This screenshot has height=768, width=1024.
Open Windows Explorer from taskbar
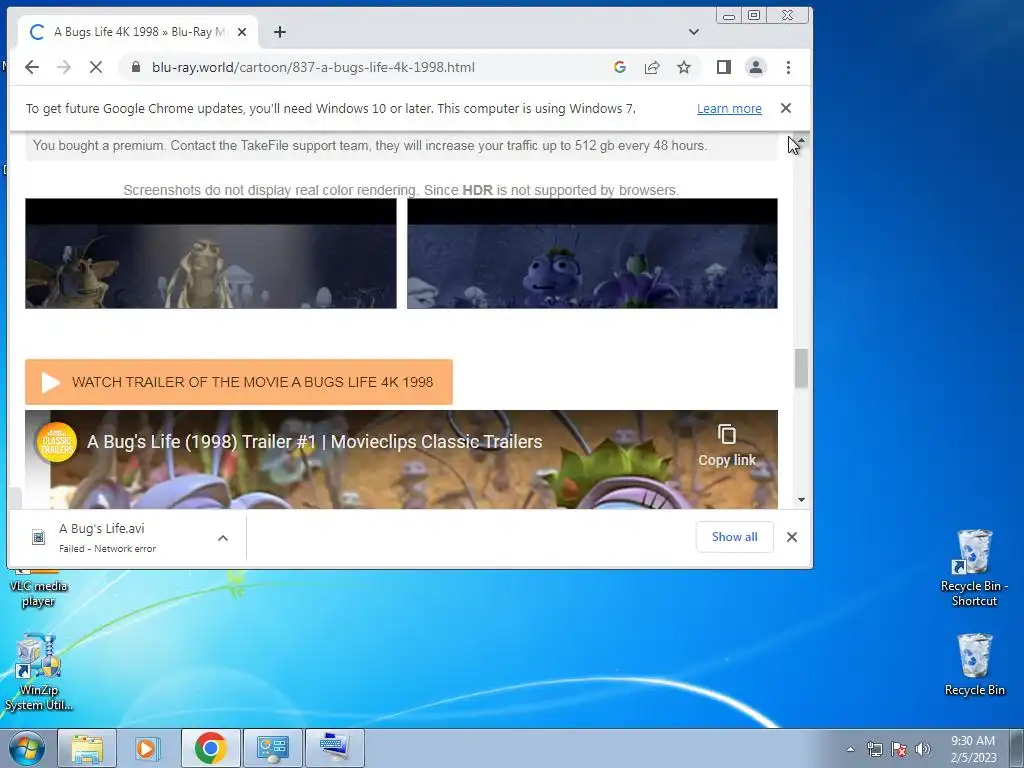coord(87,748)
